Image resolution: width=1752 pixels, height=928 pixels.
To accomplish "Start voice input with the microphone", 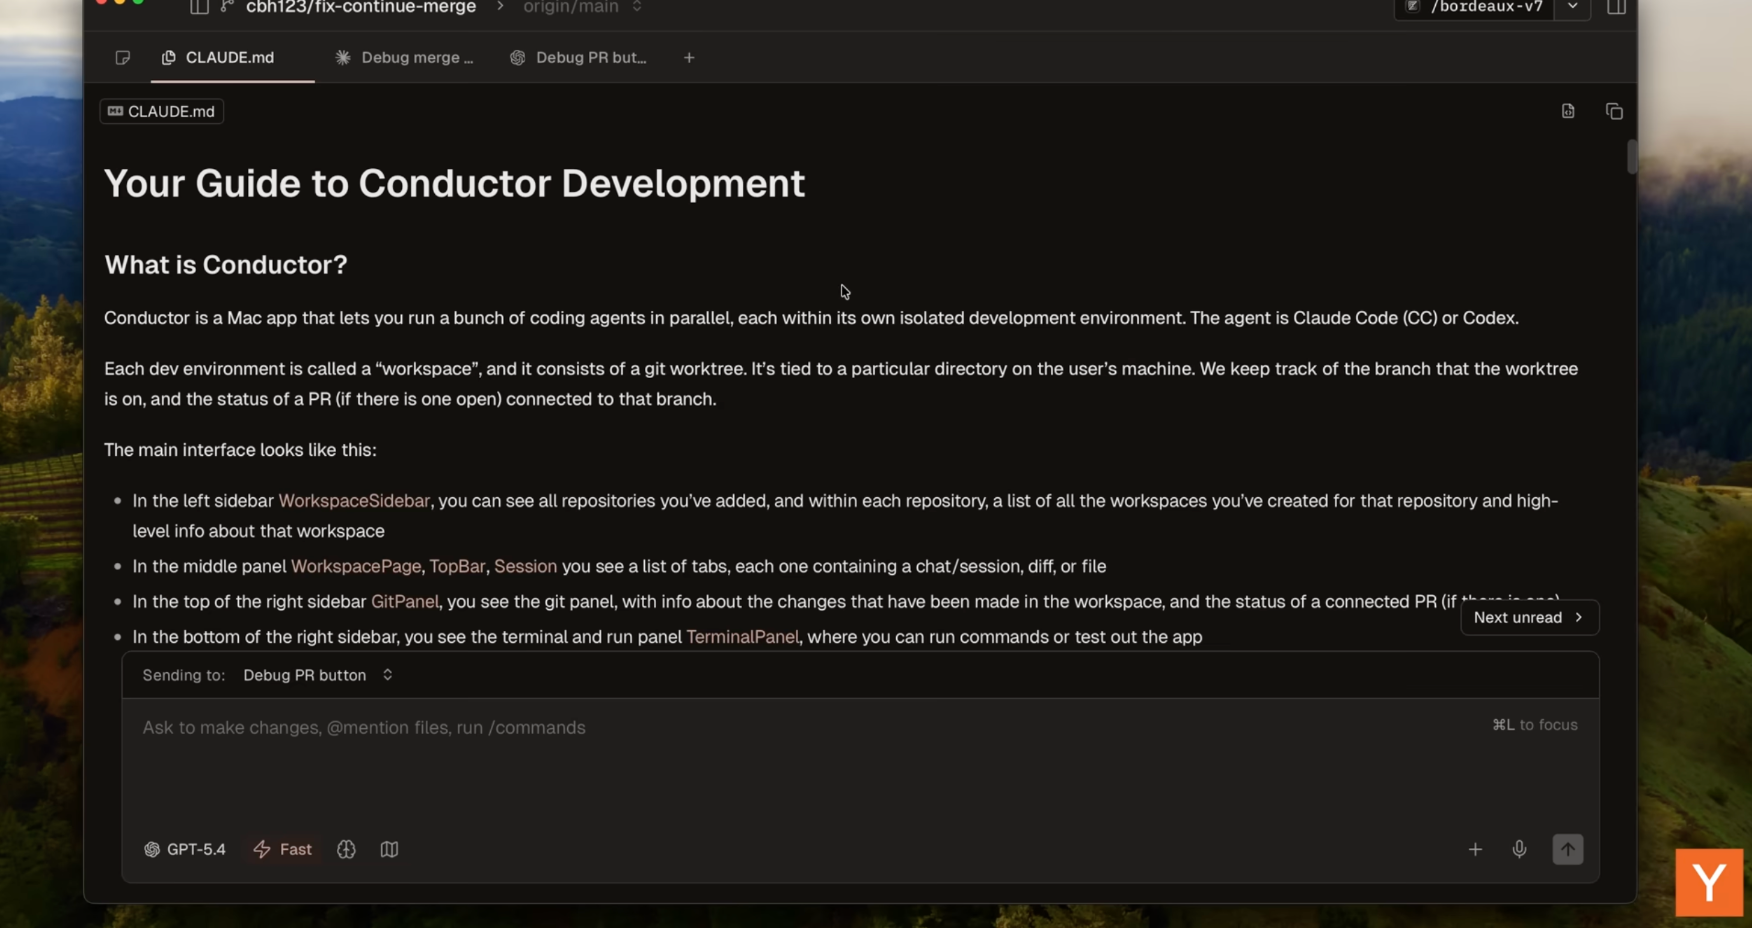I will pyautogui.click(x=1519, y=849).
